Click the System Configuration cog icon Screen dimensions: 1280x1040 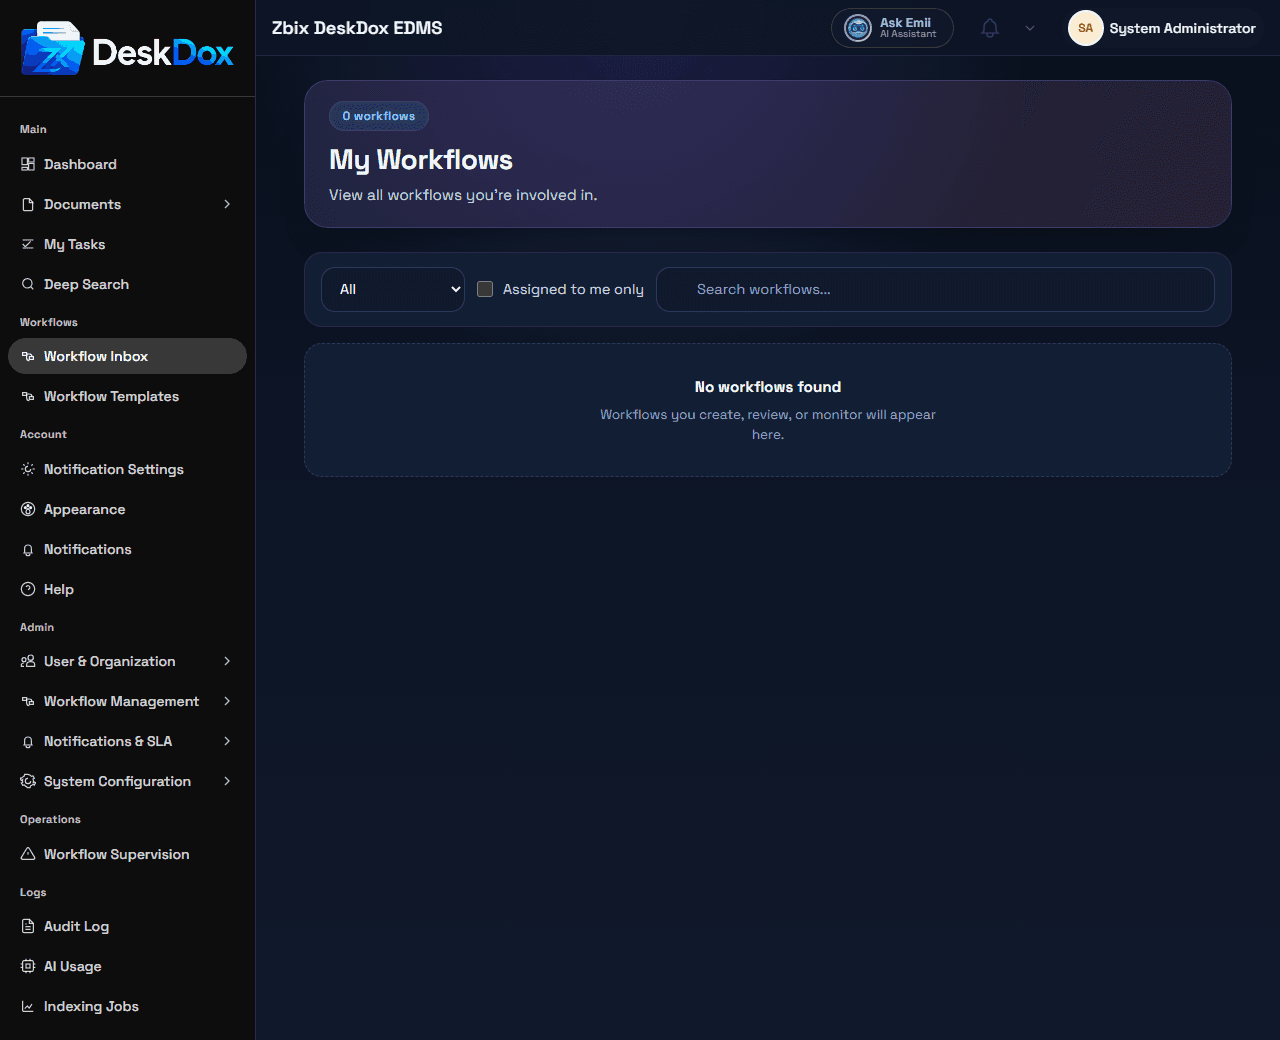coord(28,781)
